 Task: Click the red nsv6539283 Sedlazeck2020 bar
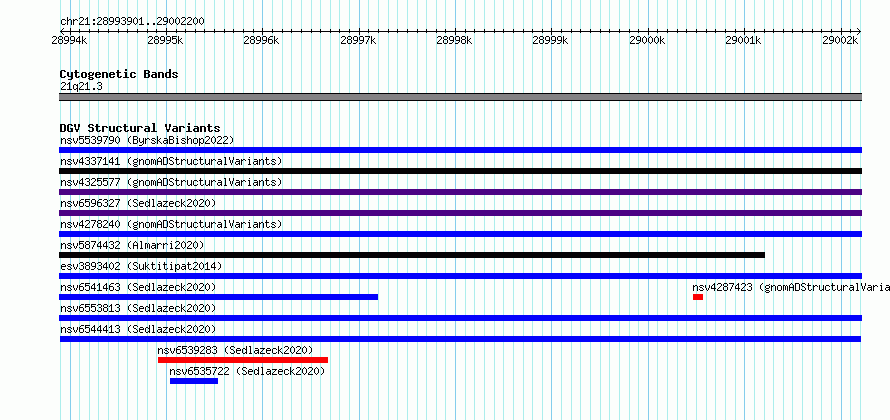[243, 360]
